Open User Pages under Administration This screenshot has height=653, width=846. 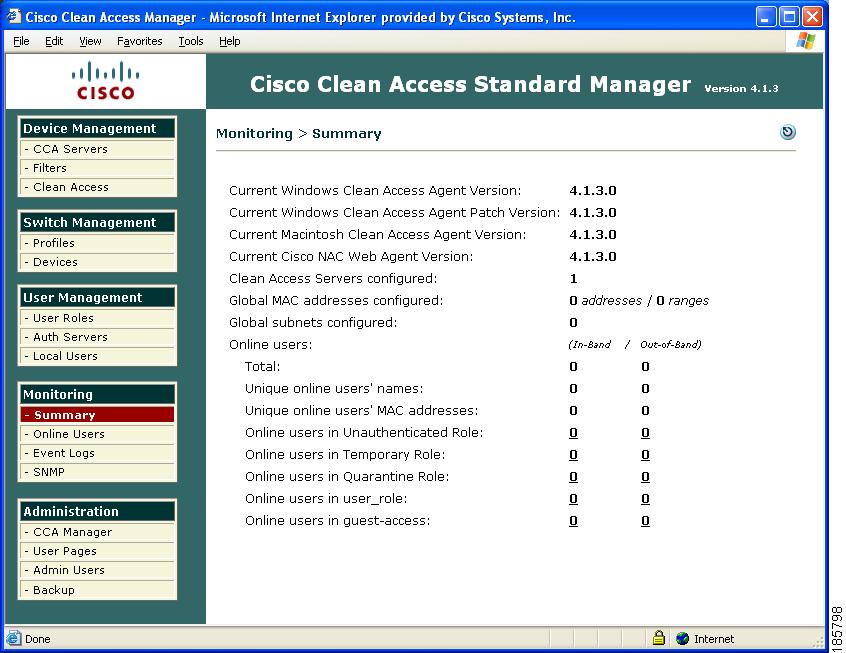pyautogui.click(x=97, y=551)
